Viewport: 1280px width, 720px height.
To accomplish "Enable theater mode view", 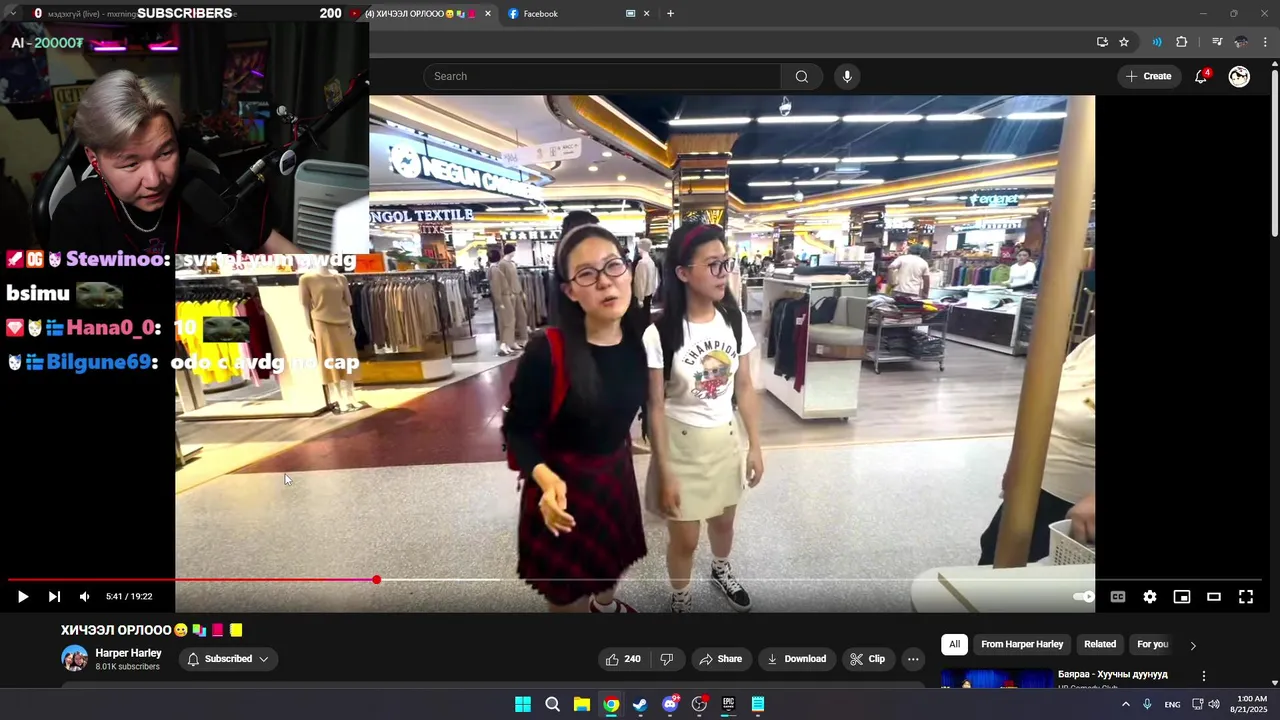I will pos(1214,597).
